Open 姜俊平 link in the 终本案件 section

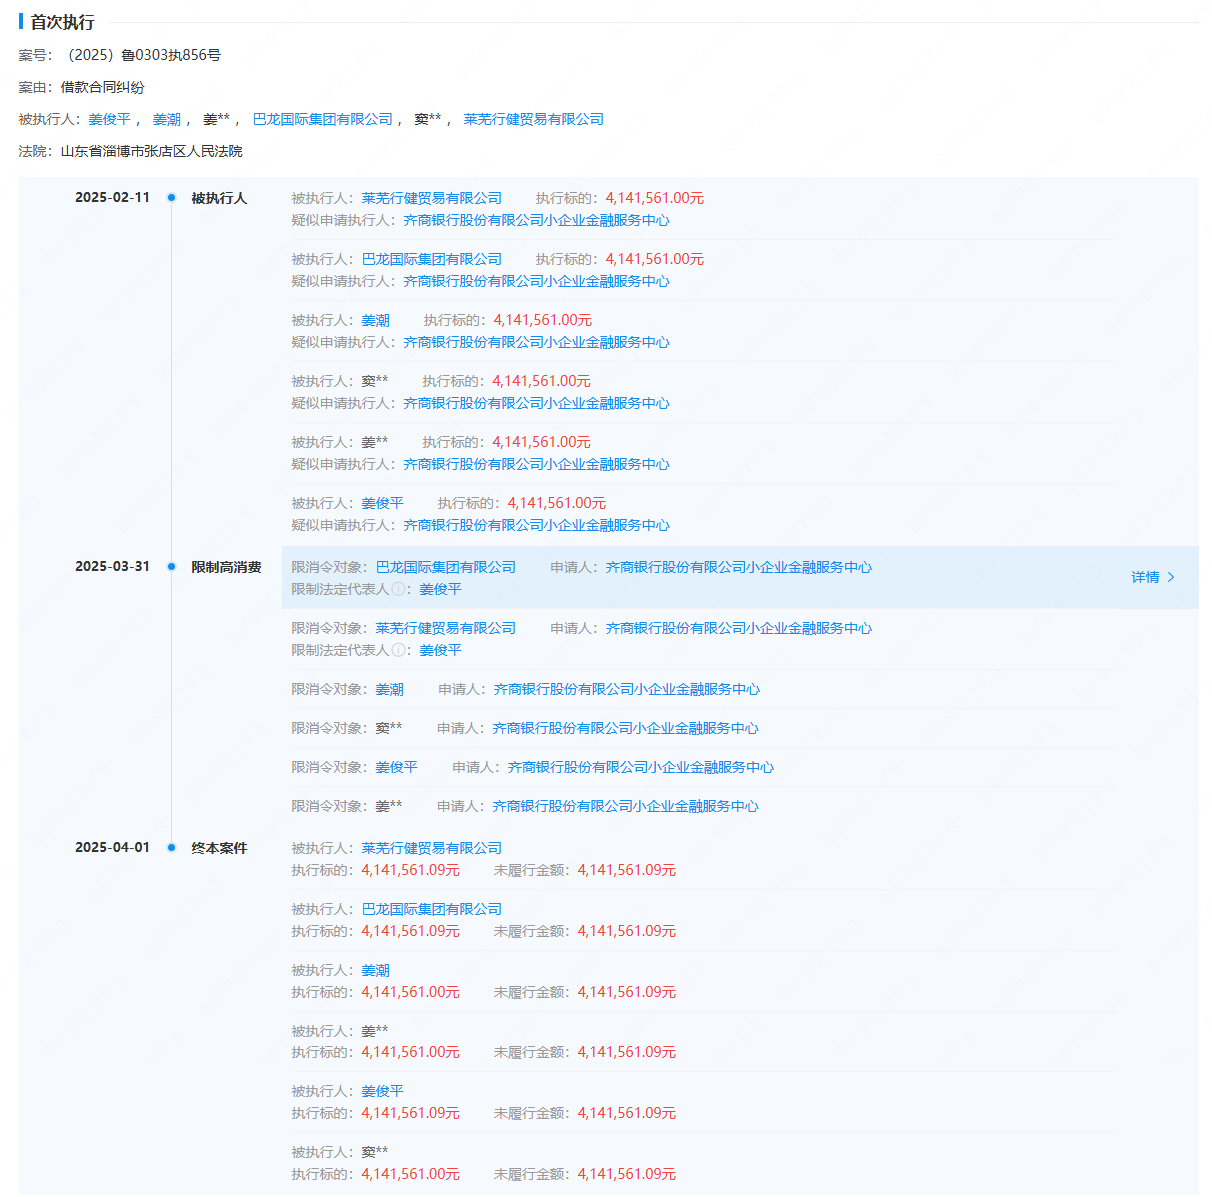383,1092
